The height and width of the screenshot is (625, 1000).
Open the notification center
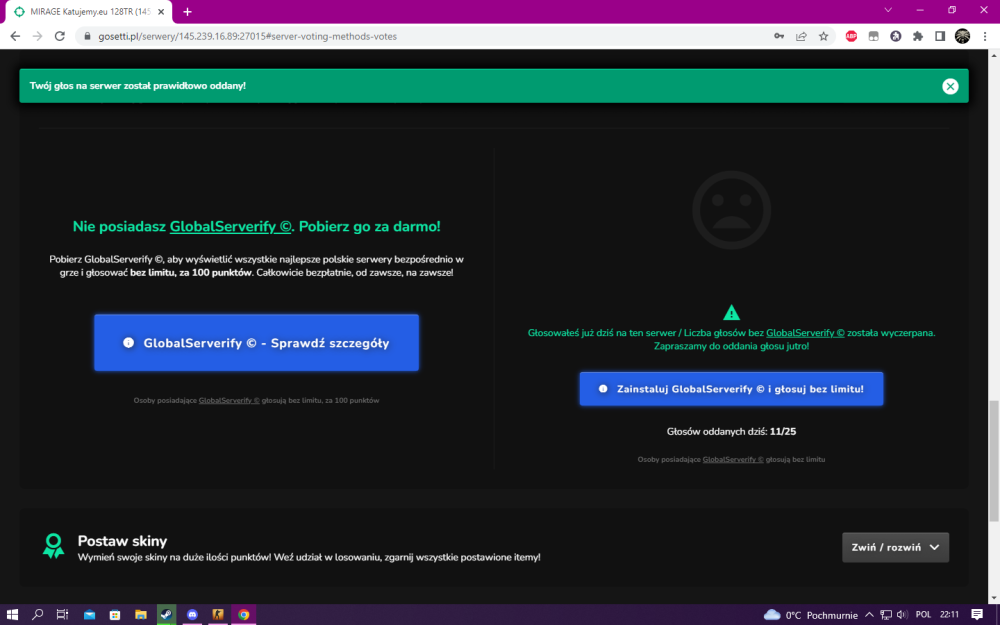tap(977, 615)
